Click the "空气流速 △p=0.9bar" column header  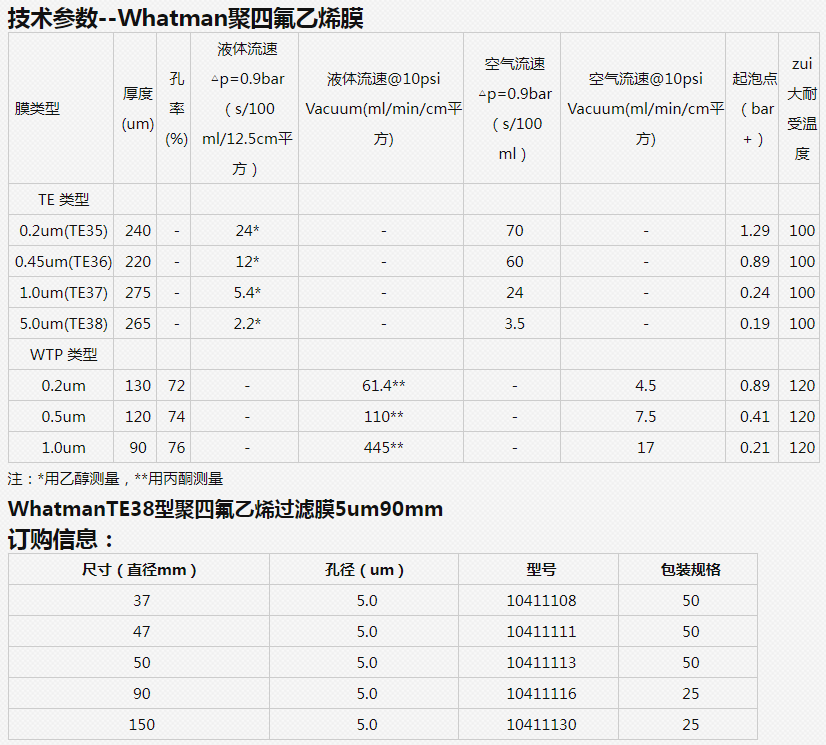(515, 109)
